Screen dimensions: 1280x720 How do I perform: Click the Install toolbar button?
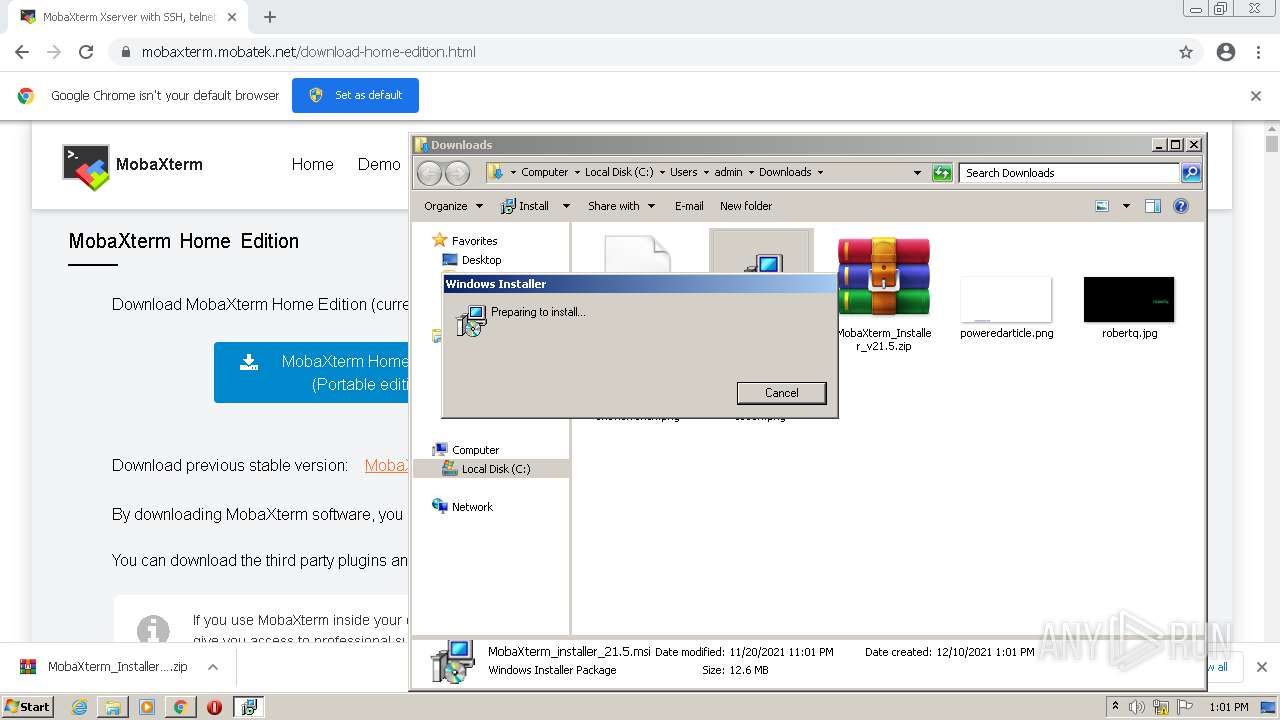coord(525,206)
